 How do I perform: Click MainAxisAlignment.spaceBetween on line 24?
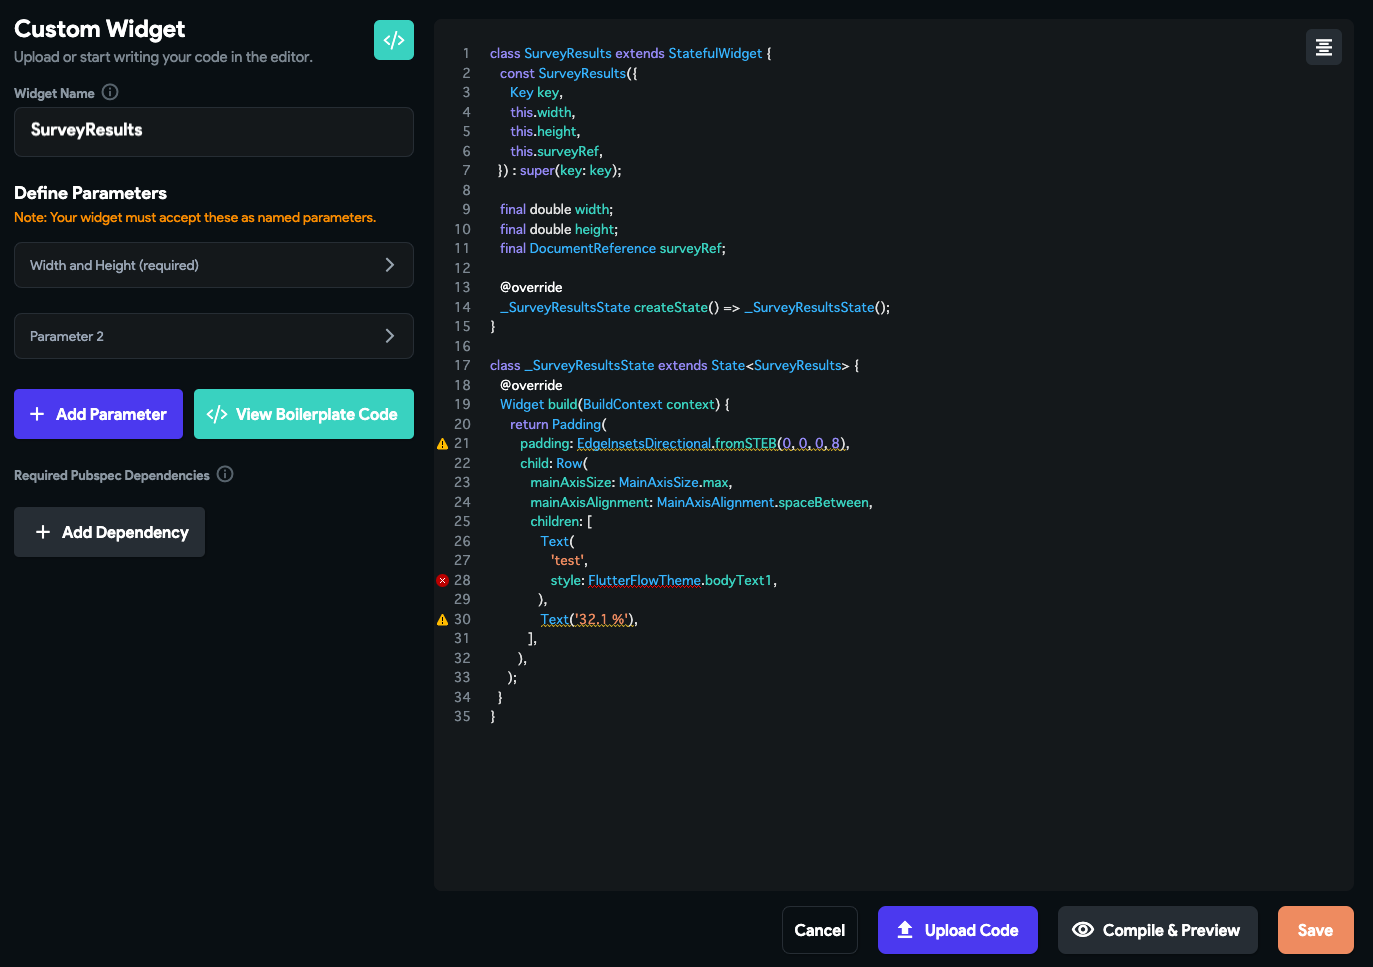(763, 503)
